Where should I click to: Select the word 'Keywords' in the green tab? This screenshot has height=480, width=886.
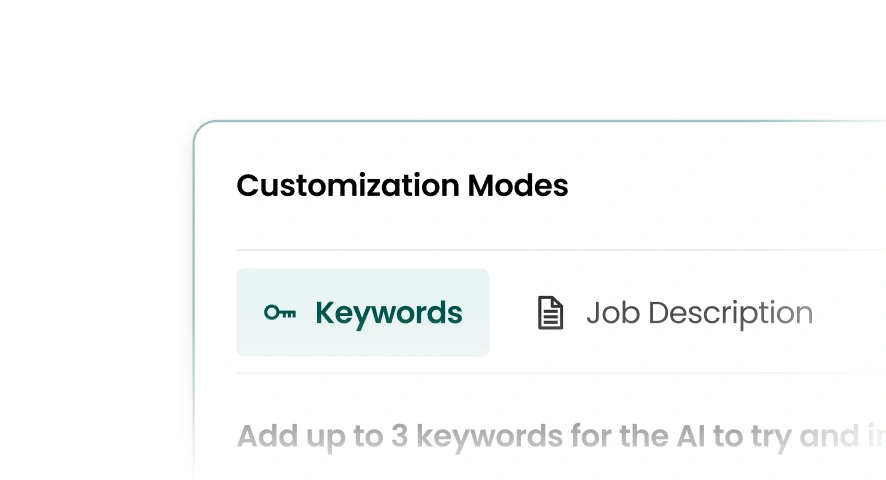coord(388,313)
